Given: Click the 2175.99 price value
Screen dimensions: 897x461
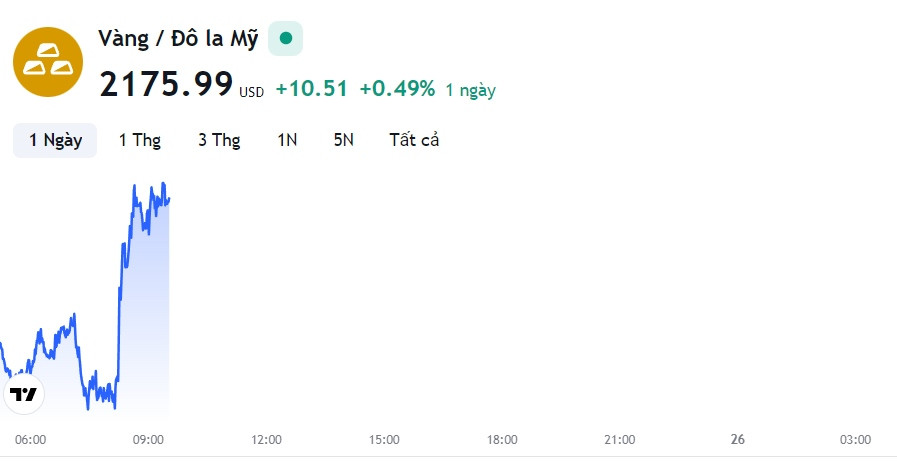Looking at the screenshot, I should [x=166, y=85].
